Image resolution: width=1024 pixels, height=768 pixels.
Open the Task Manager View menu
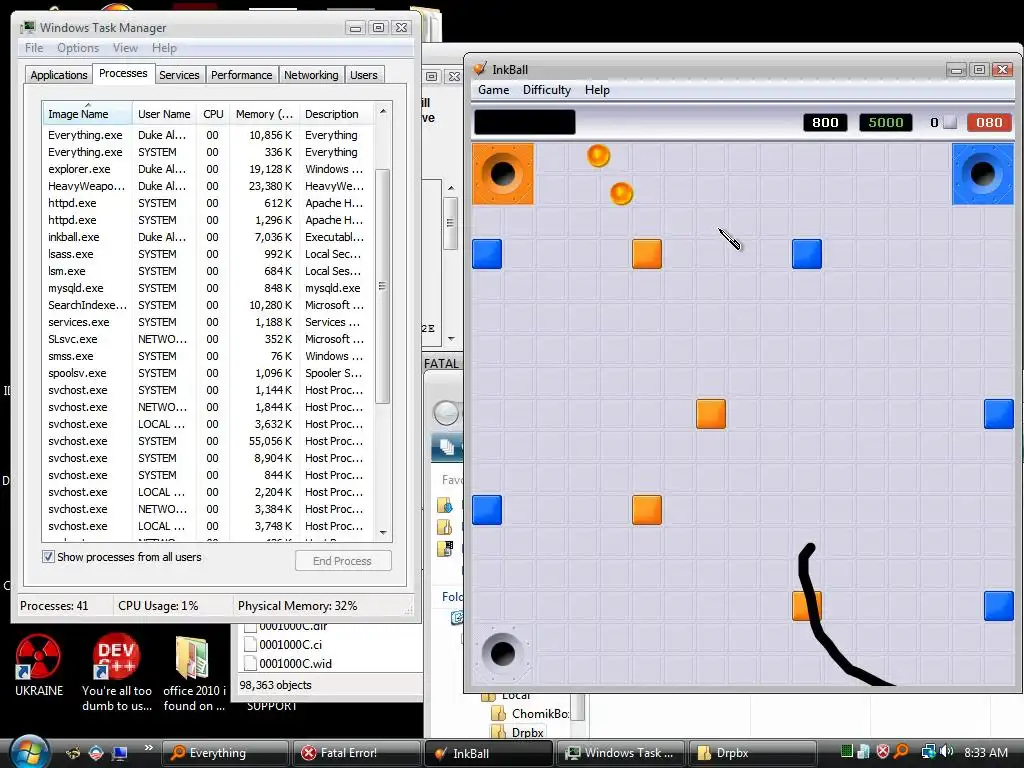point(125,48)
